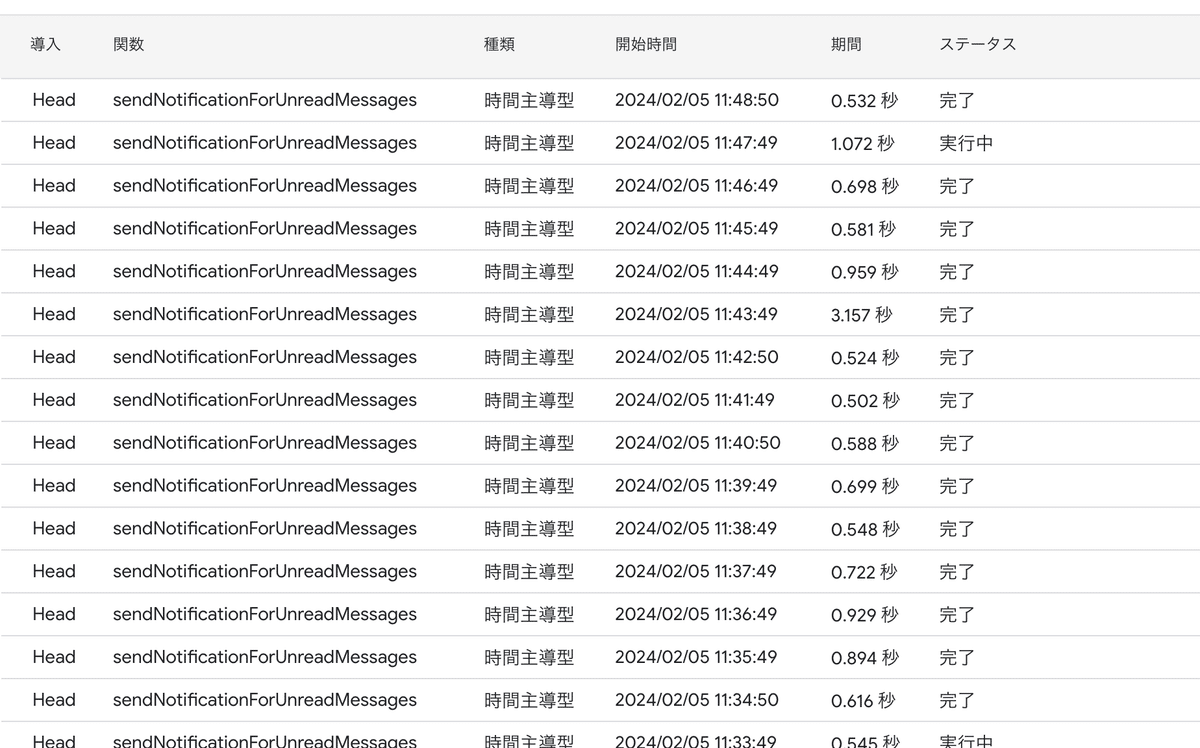Select start time 2024/02/05 11:40:50
The height and width of the screenshot is (748, 1200).
pyautogui.click(x=698, y=443)
